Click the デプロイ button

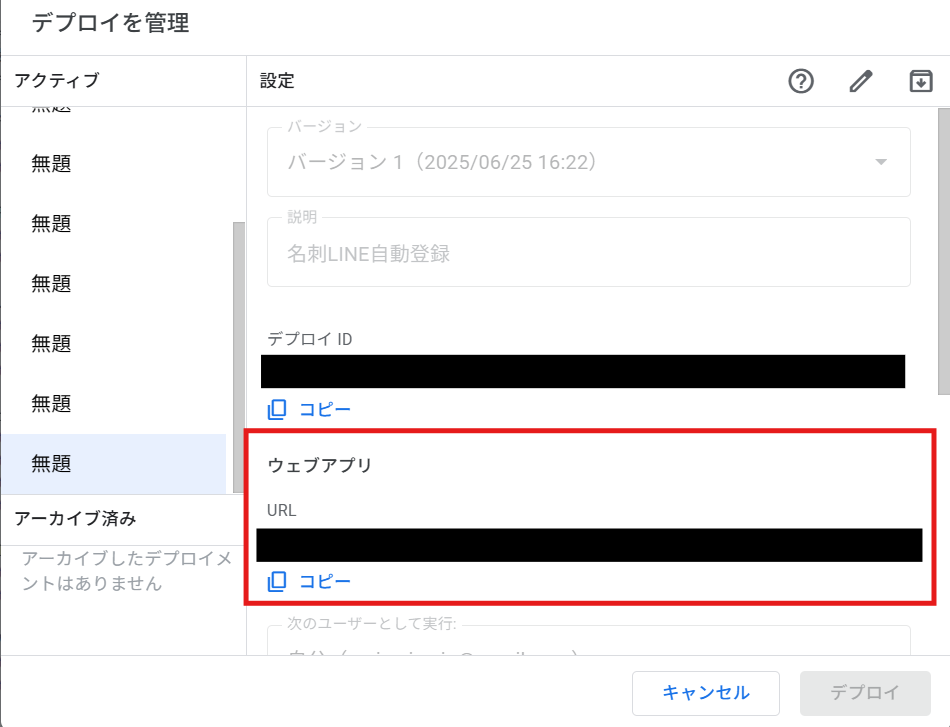click(x=865, y=693)
